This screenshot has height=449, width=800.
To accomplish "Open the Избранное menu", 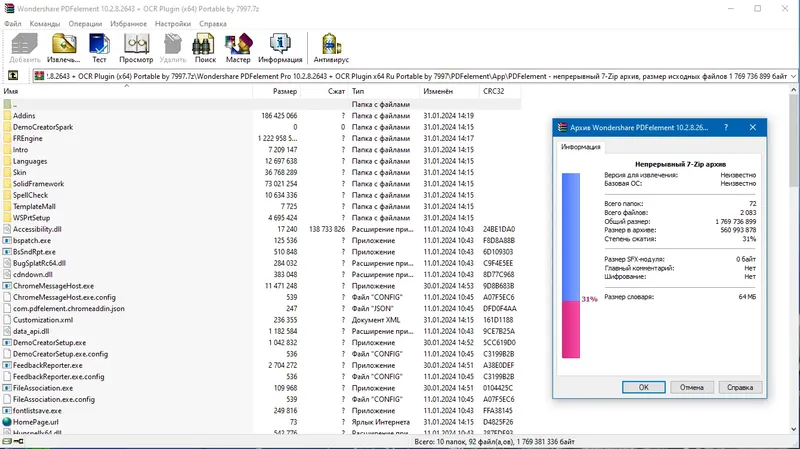I will (x=129, y=23).
